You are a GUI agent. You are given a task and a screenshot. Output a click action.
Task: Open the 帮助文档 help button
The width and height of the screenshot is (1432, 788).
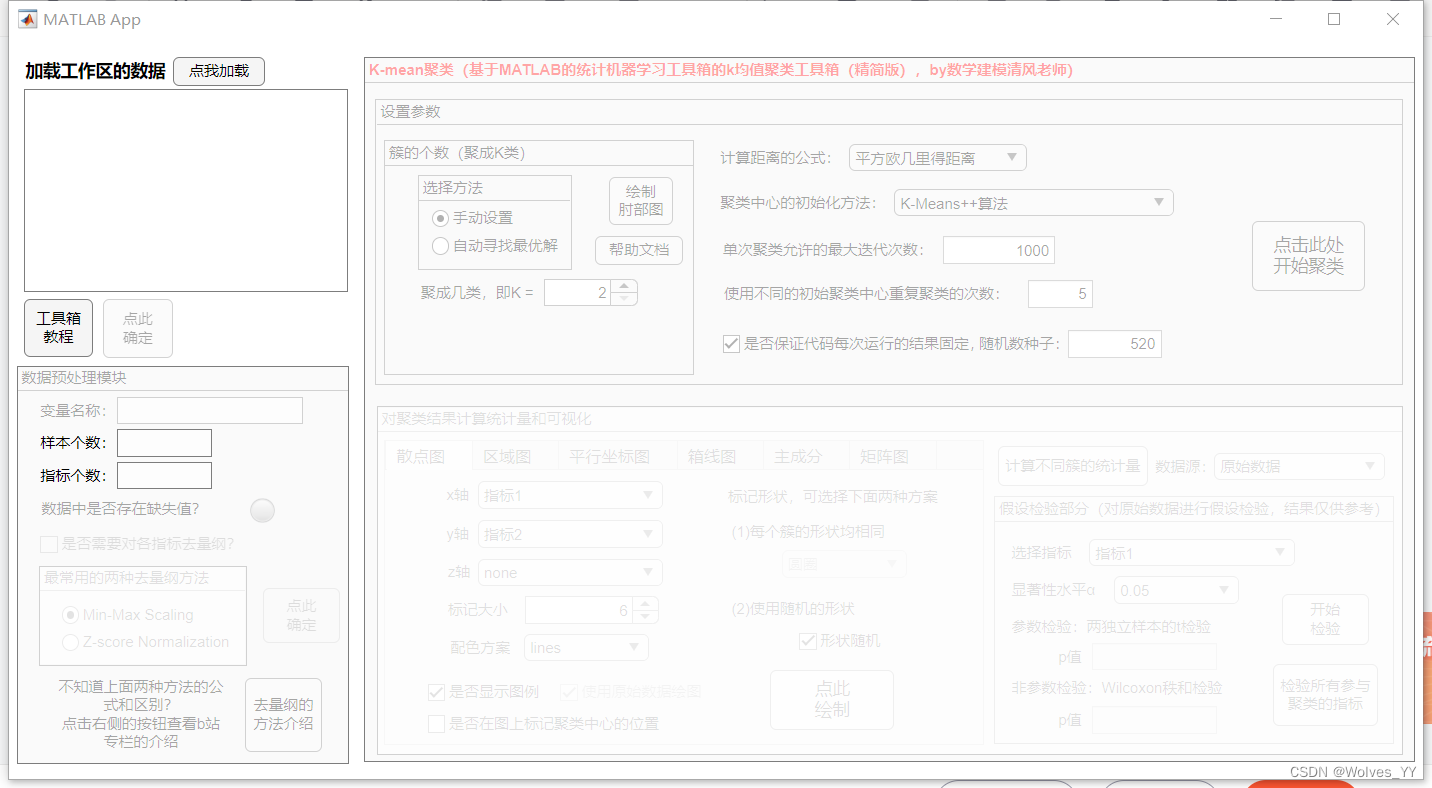coord(639,250)
